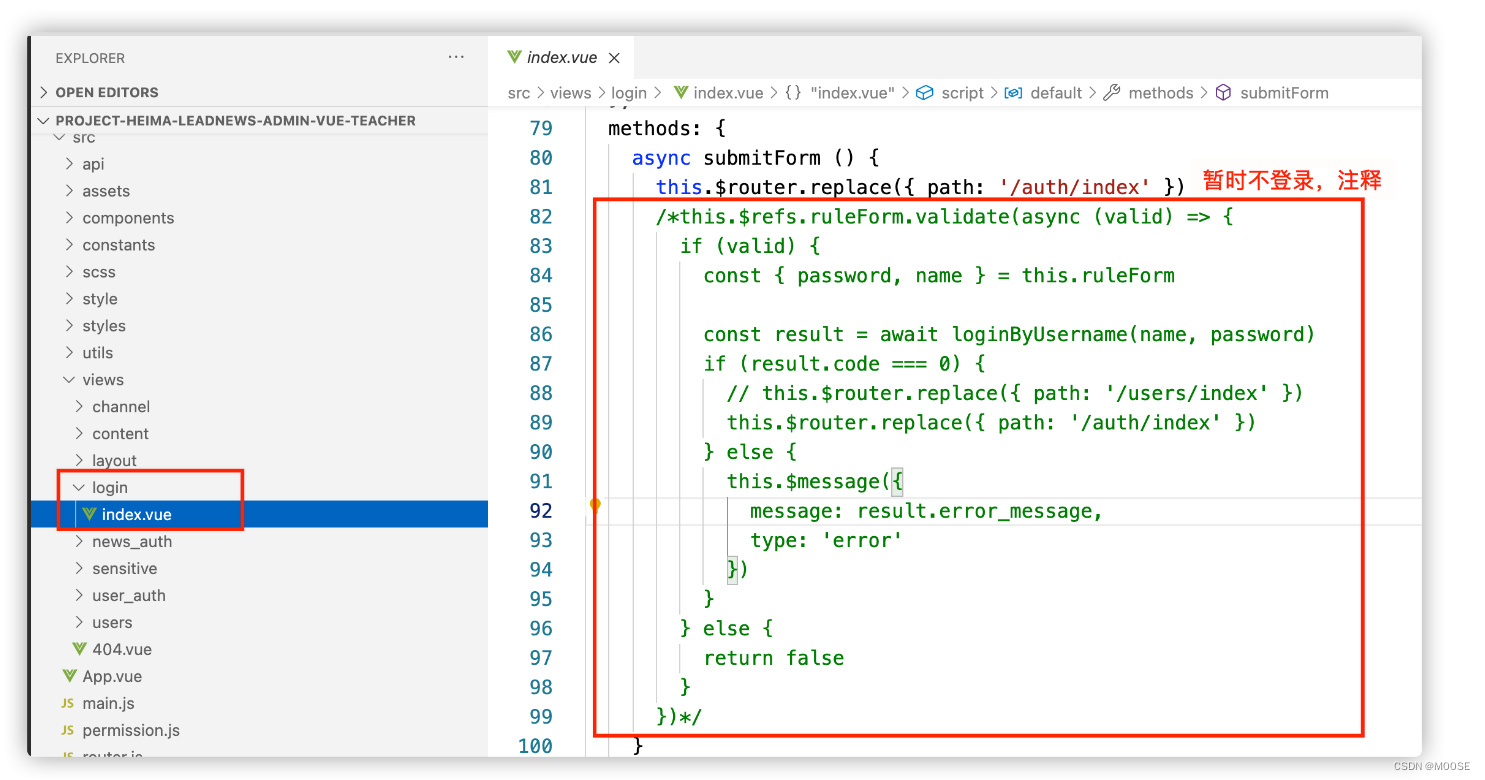Screen dimensions: 1485x780
Task: Expand the OPEN EDITORS section
Action: point(44,91)
